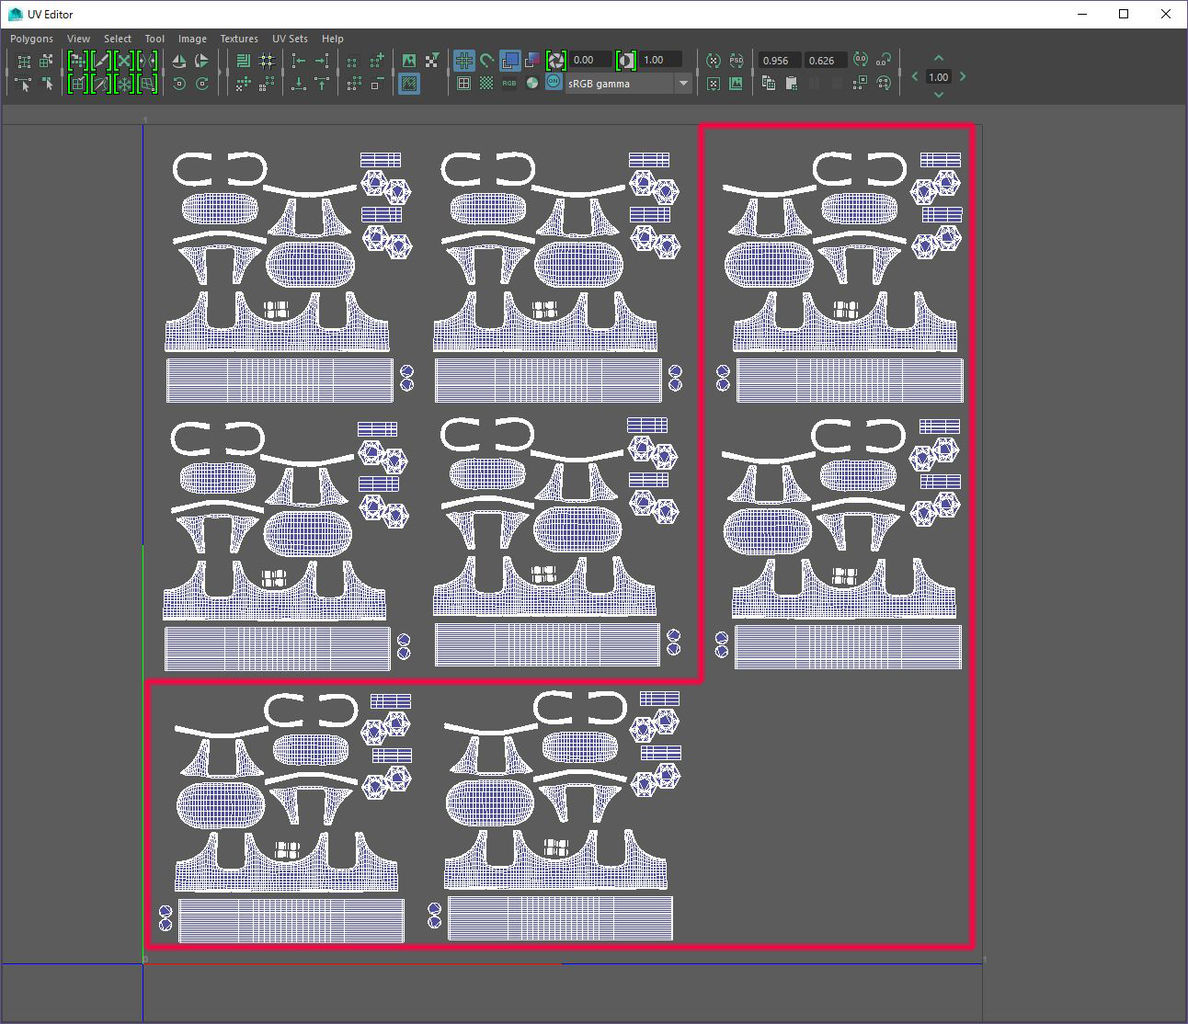Click the exposure aperture icon
The height and width of the screenshot is (1024, 1188).
coord(556,61)
